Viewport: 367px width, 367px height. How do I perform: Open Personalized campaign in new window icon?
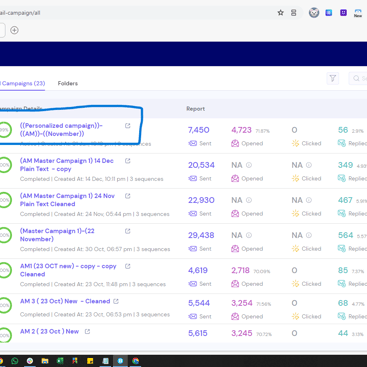click(128, 126)
